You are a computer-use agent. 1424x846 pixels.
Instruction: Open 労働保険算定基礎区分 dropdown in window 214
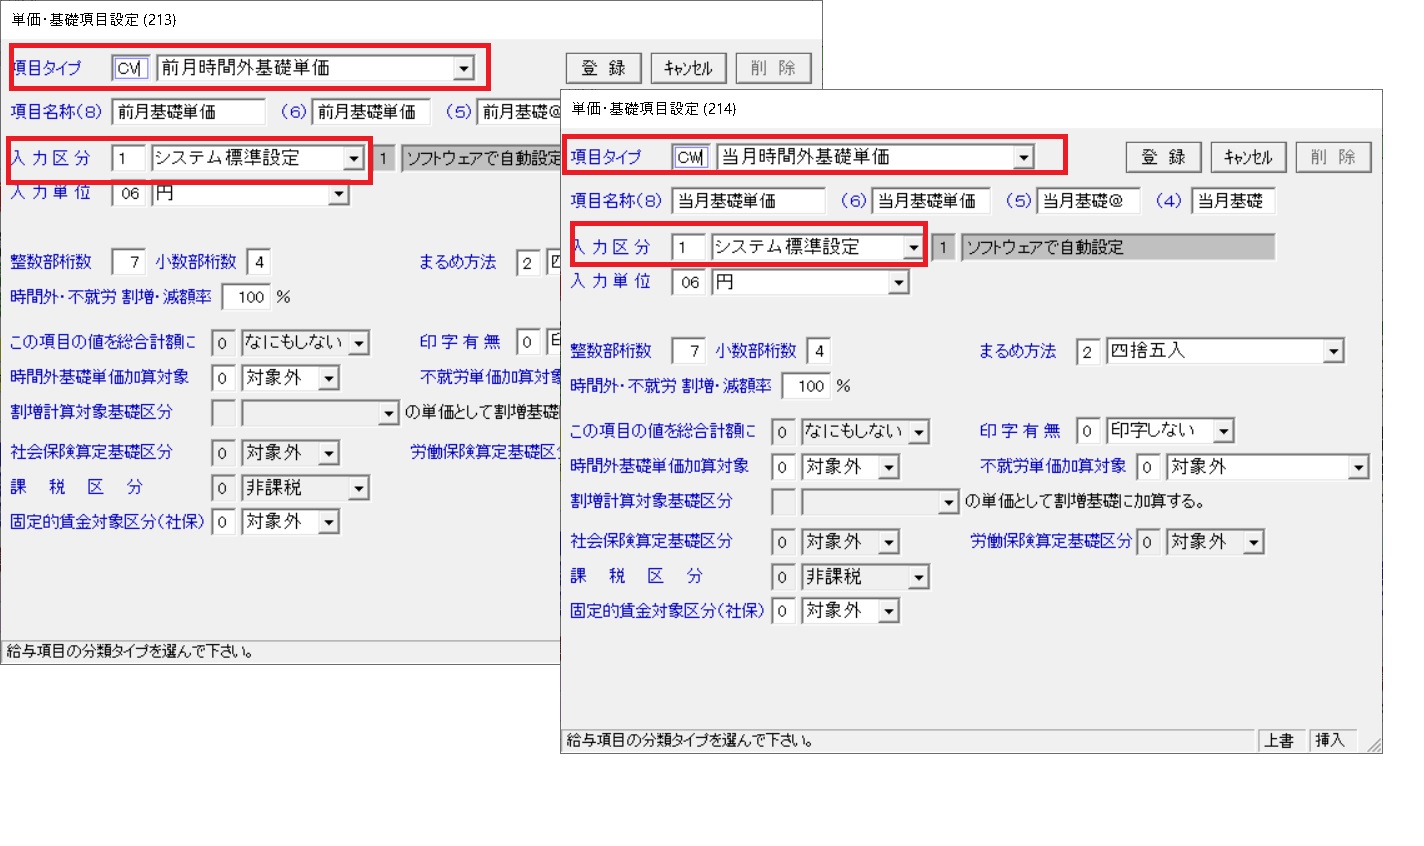pyautogui.click(x=1254, y=542)
